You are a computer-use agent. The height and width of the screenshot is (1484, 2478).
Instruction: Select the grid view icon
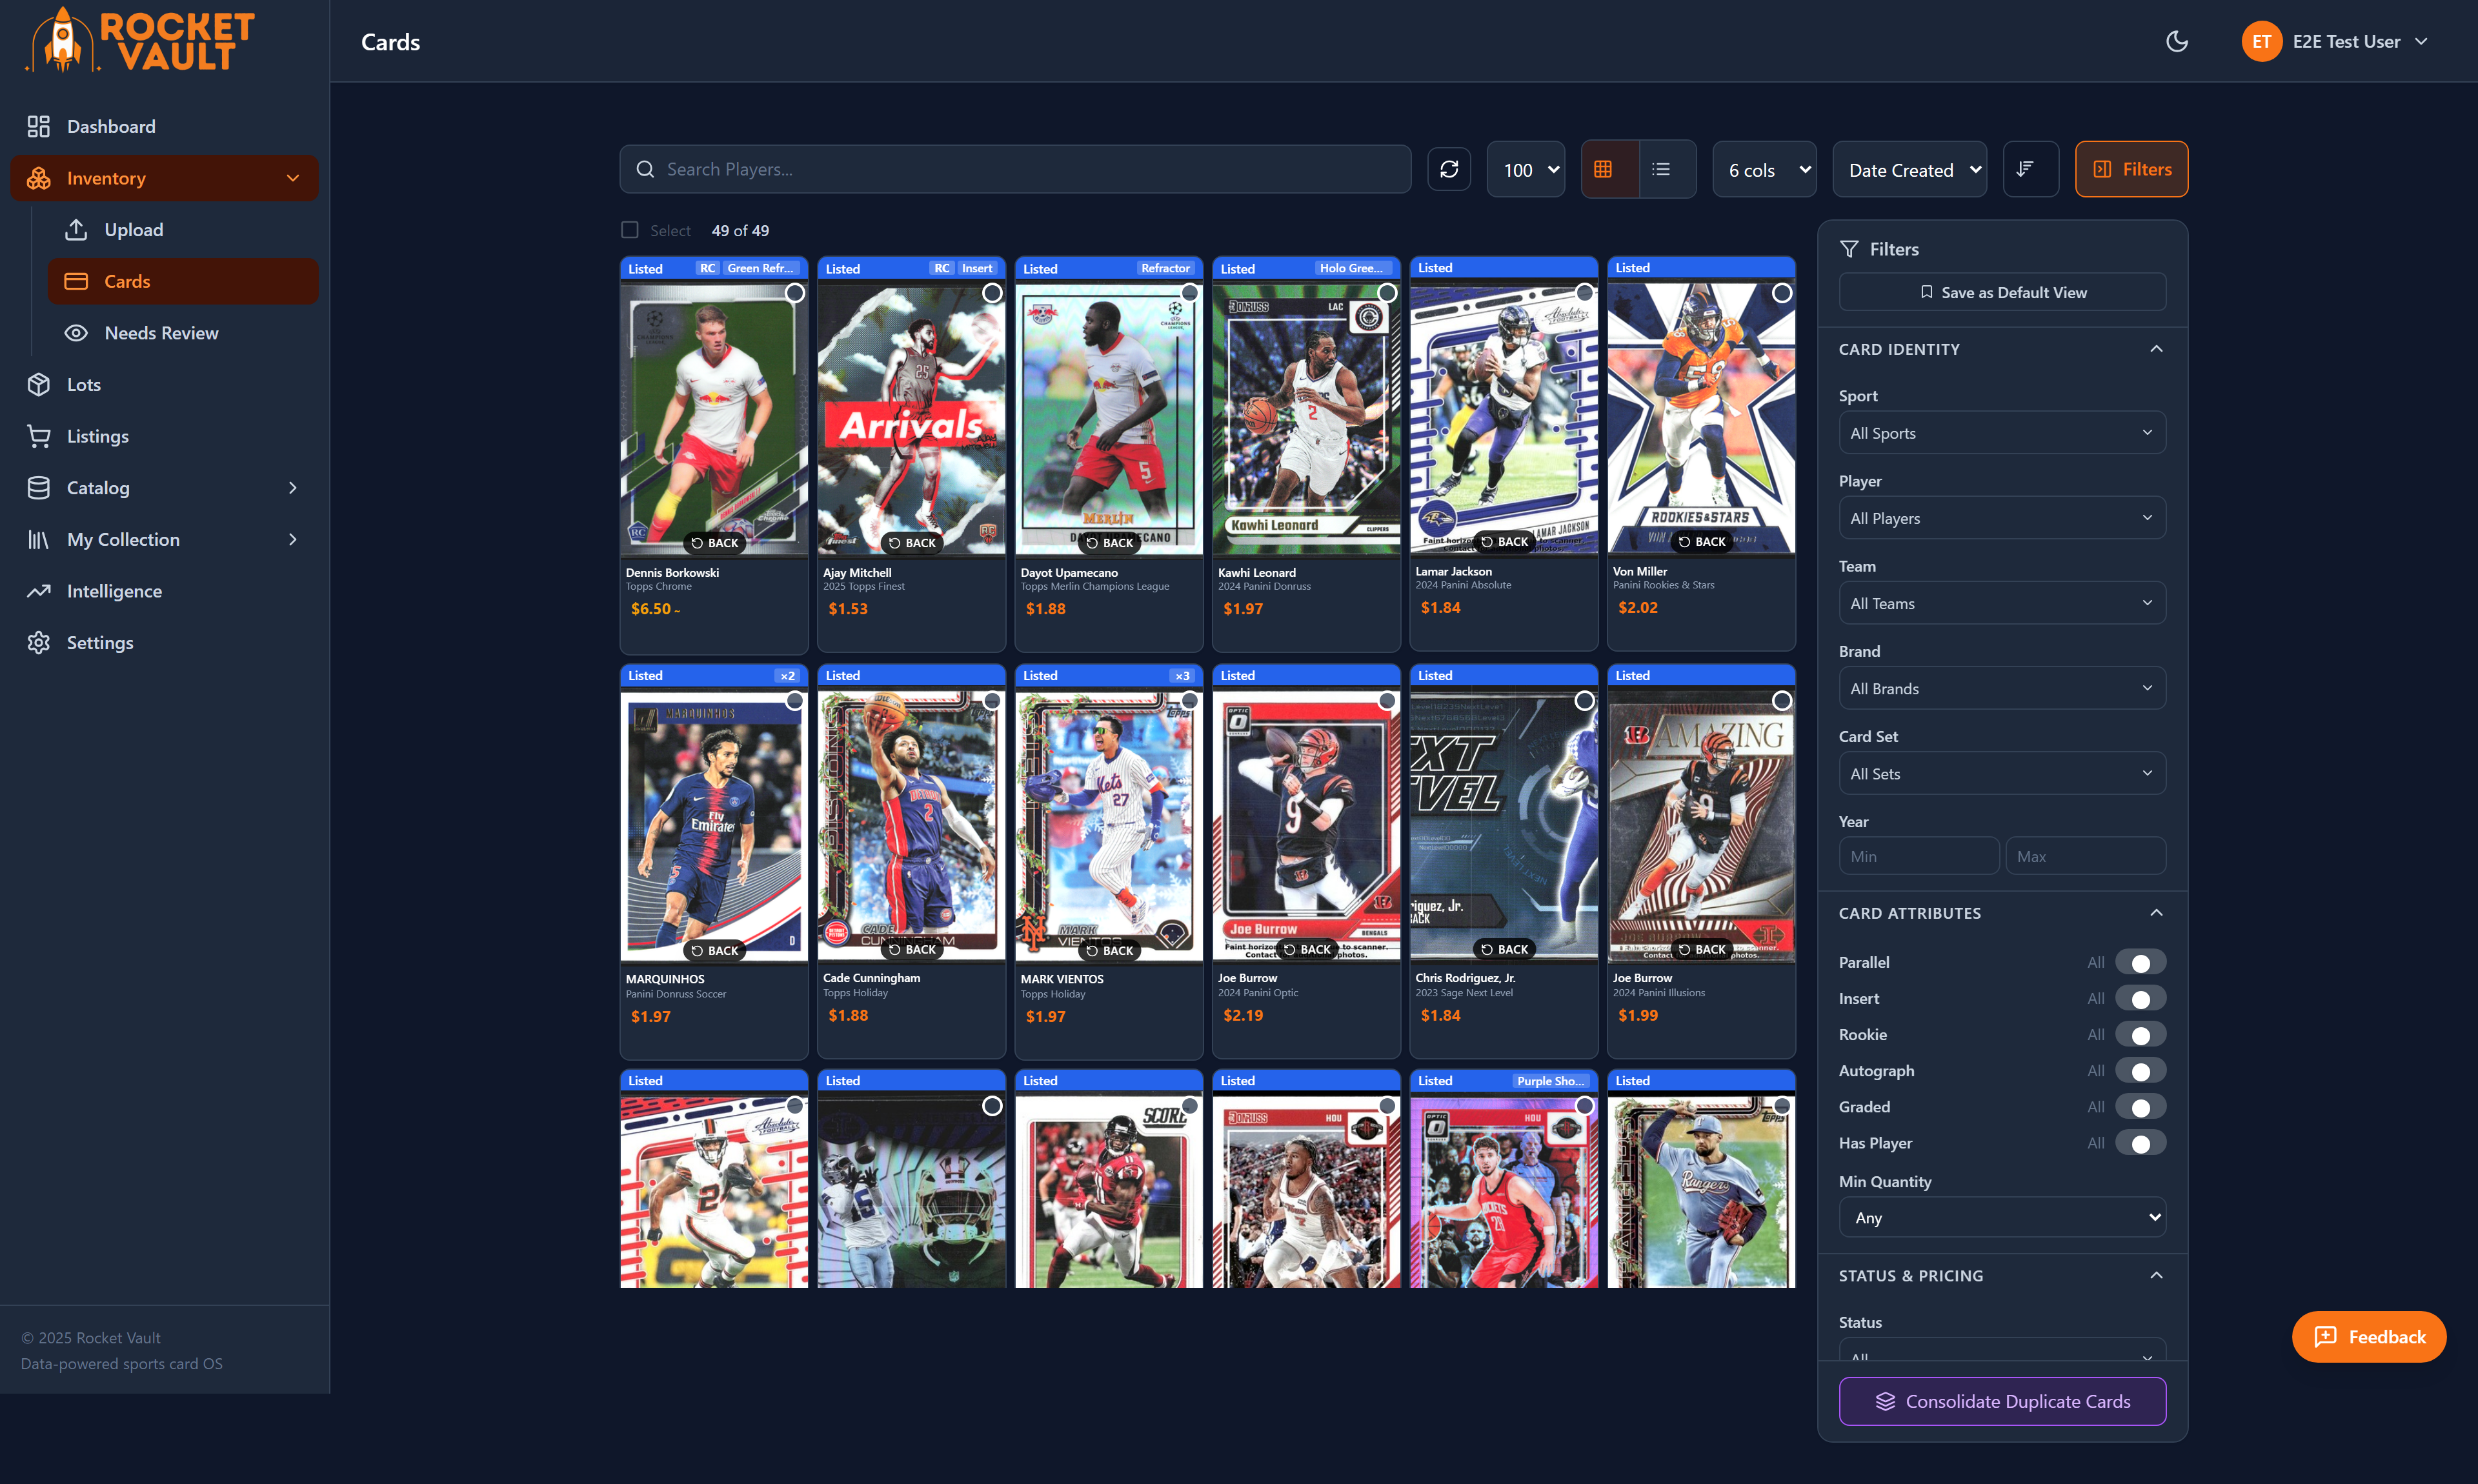click(1608, 168)
